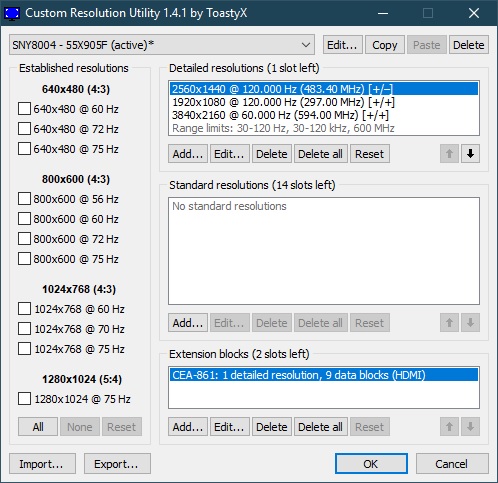Select the CEA-861 extension block row

[324, 375]
